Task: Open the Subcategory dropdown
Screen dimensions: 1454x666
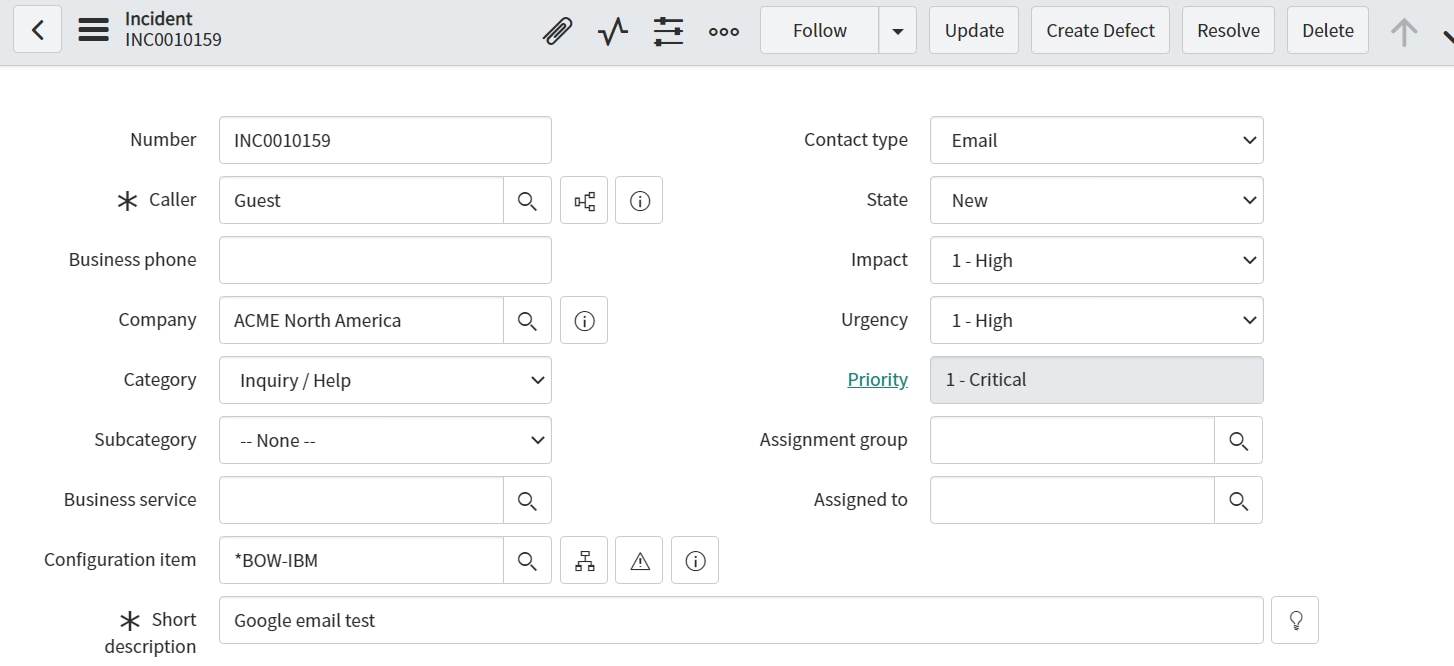Action: (385, 440)
